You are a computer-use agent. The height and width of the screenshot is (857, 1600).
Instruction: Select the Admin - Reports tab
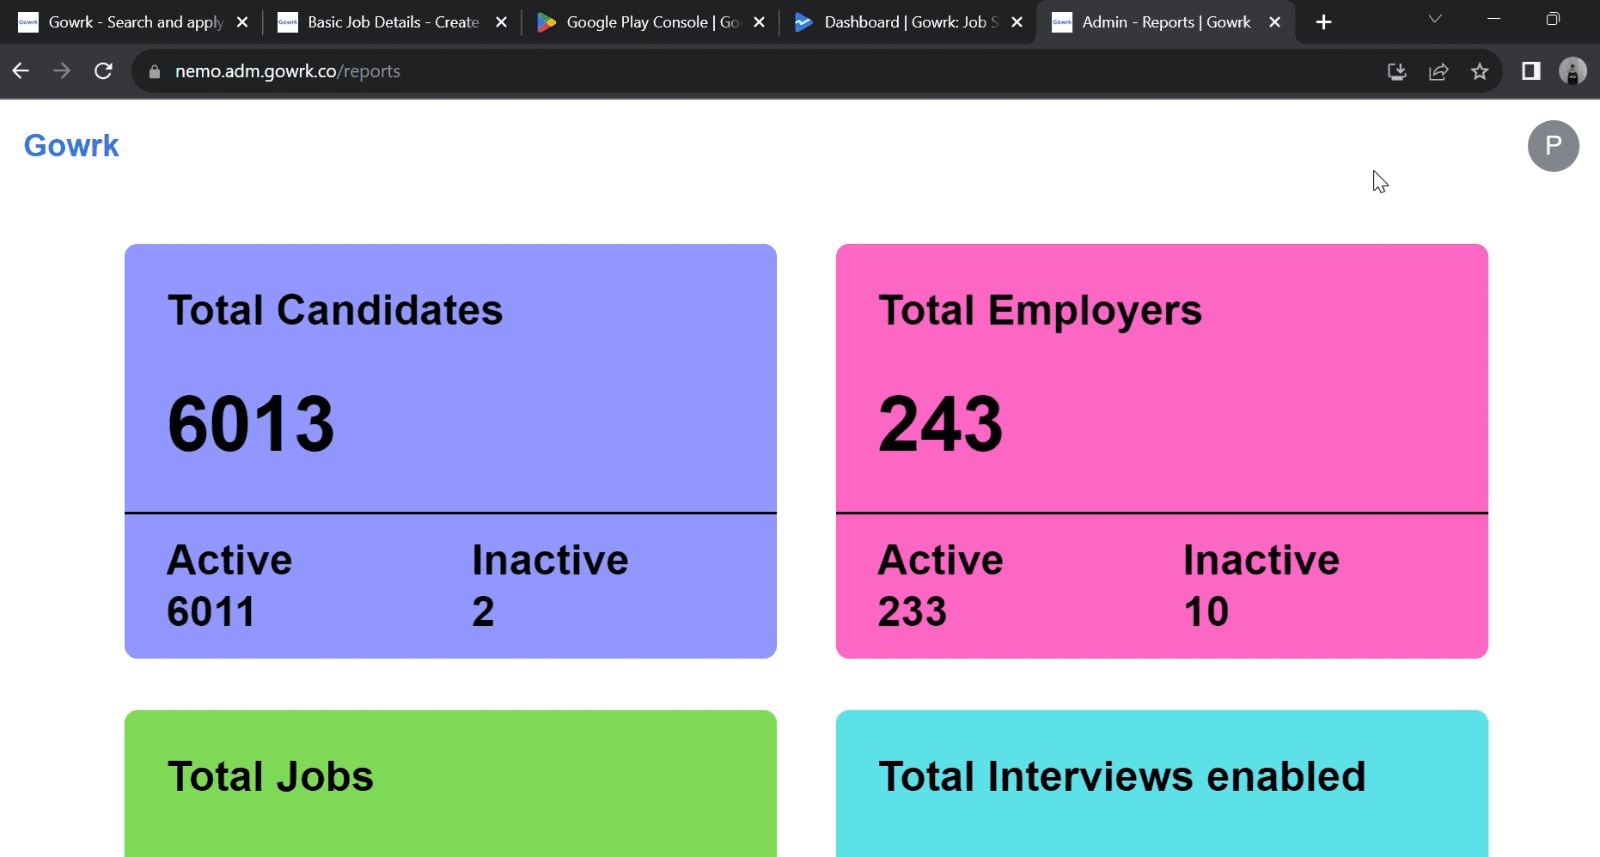pyautogui.click(x=1165, y=22)
